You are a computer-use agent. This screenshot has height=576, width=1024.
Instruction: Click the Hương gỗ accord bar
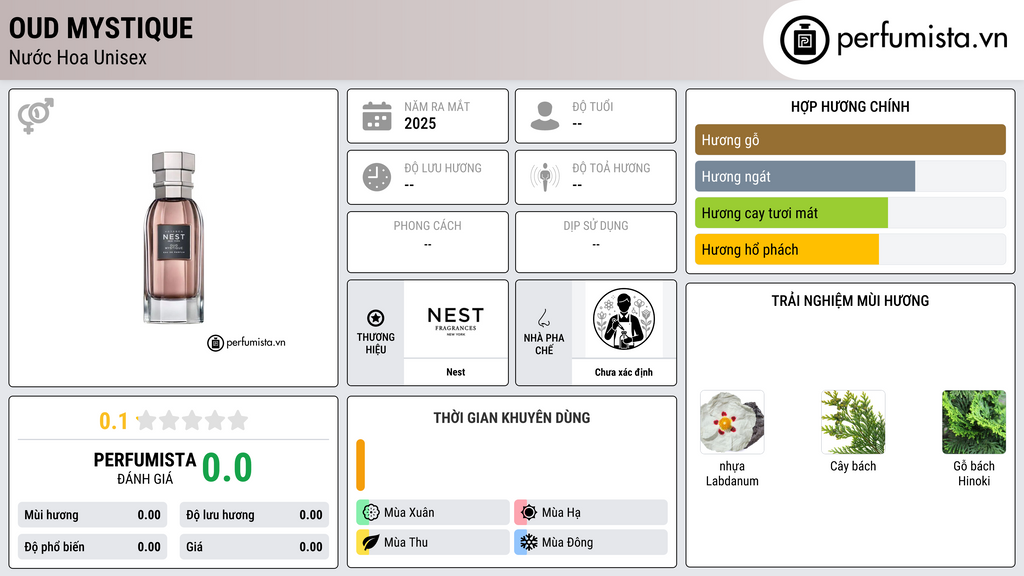point(850,140)
